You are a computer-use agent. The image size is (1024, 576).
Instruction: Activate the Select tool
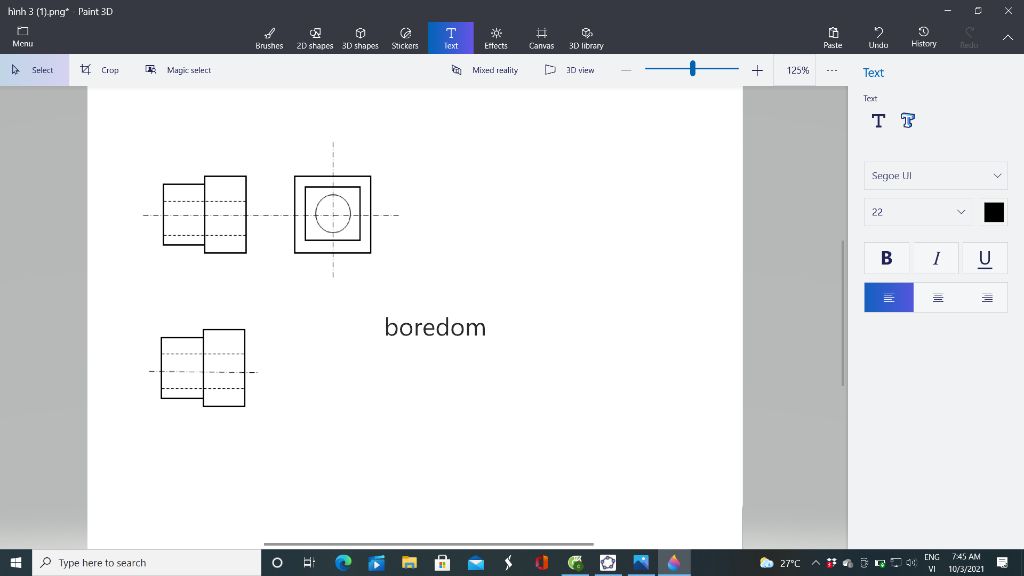(34, 70)
